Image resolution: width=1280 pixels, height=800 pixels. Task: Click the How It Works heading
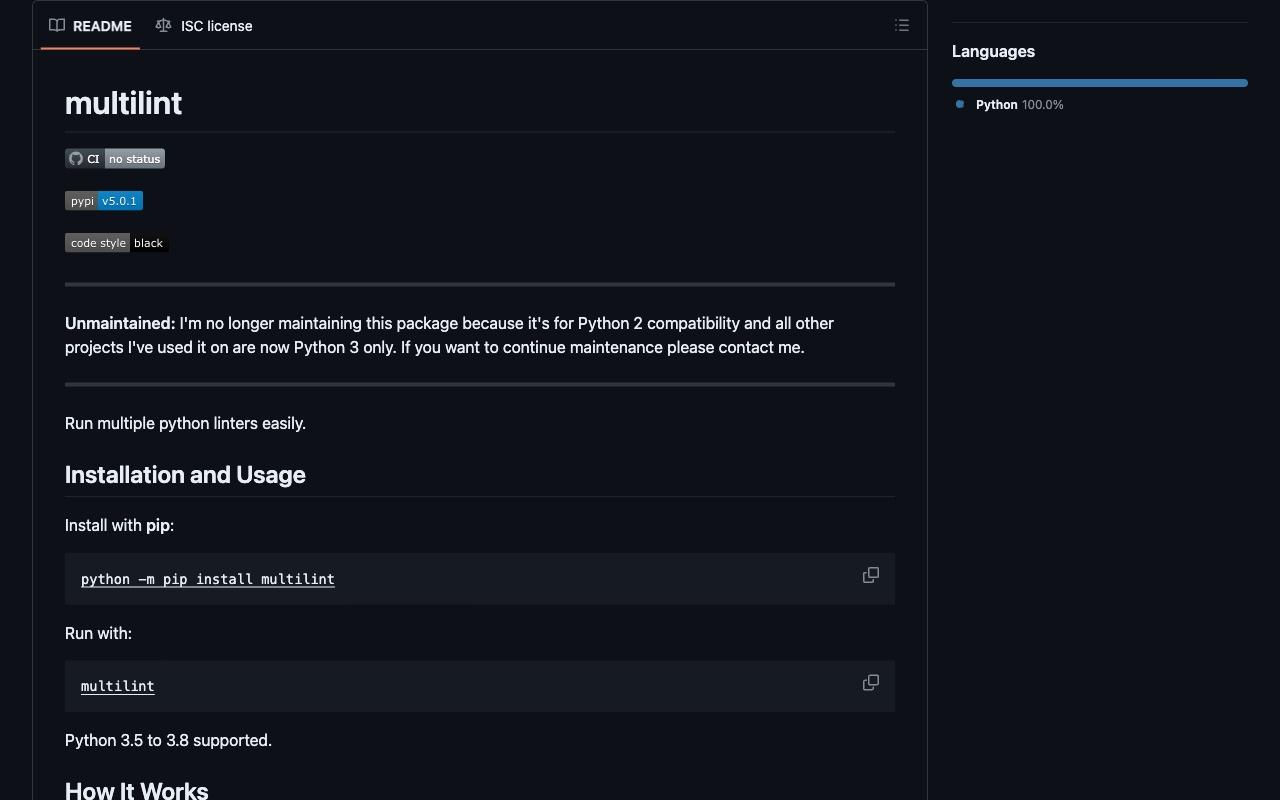tap(137, 790)
